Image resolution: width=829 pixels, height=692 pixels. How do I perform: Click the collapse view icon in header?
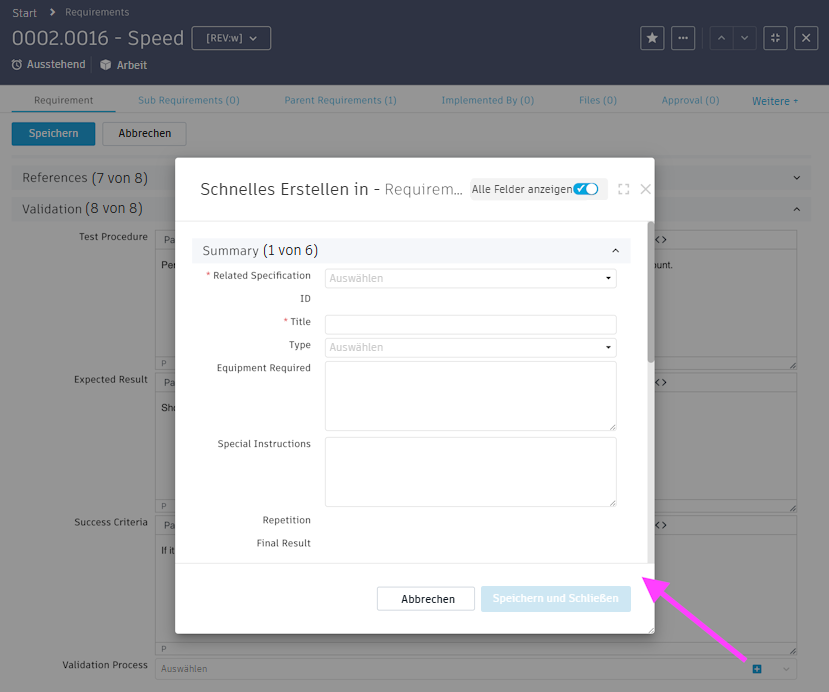(775, 38)
